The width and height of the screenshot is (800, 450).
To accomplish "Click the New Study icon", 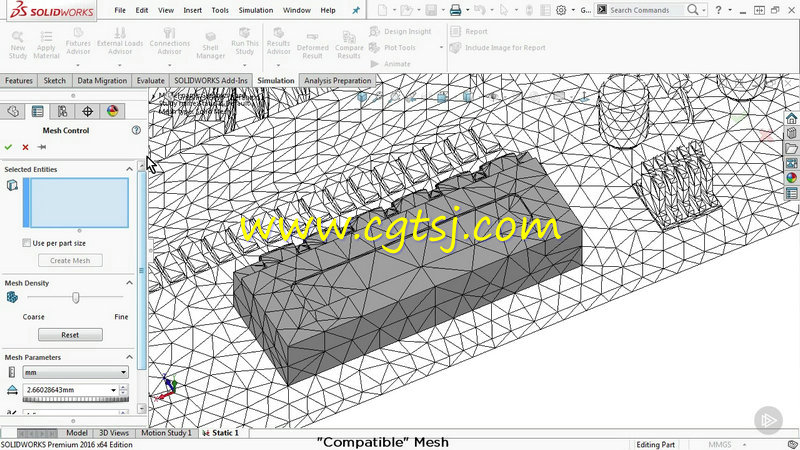I will click(18, 44).
